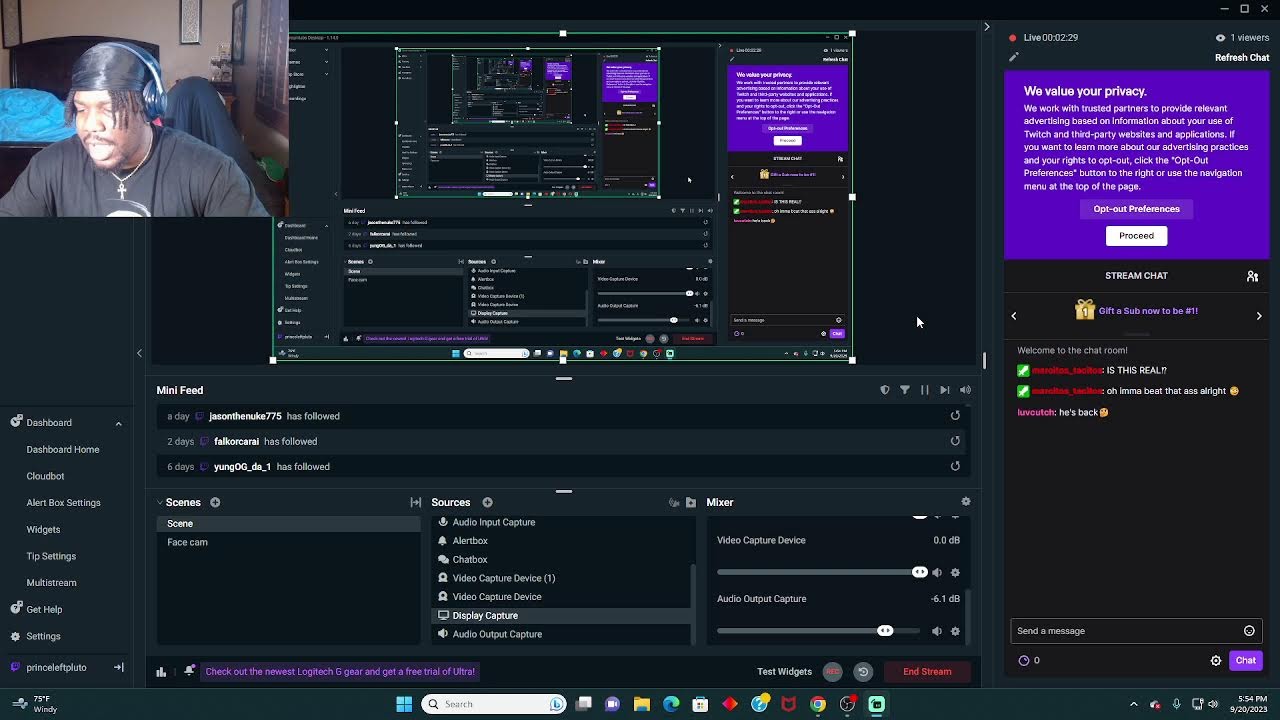This screenshot has width=1280, height=720.
Task: Select the Face cam scene
Action: 288,542
